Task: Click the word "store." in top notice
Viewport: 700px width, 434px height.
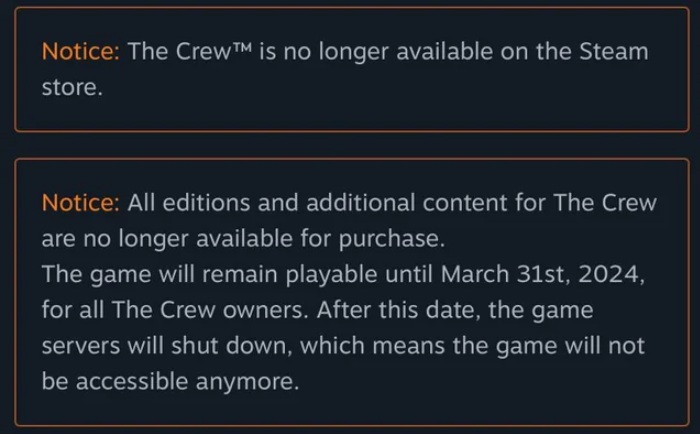Action: tap(72, 88)
